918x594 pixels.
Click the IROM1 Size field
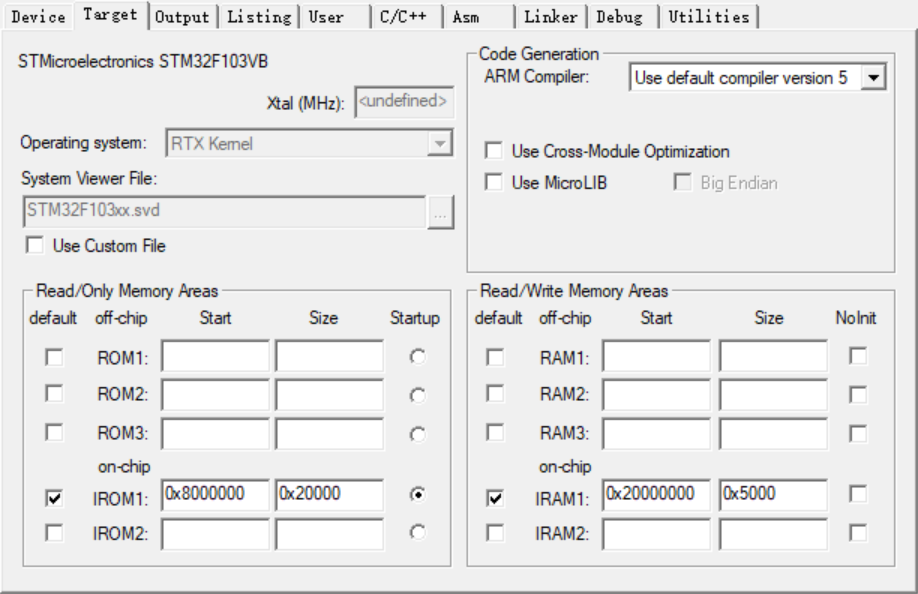point(330,495)
